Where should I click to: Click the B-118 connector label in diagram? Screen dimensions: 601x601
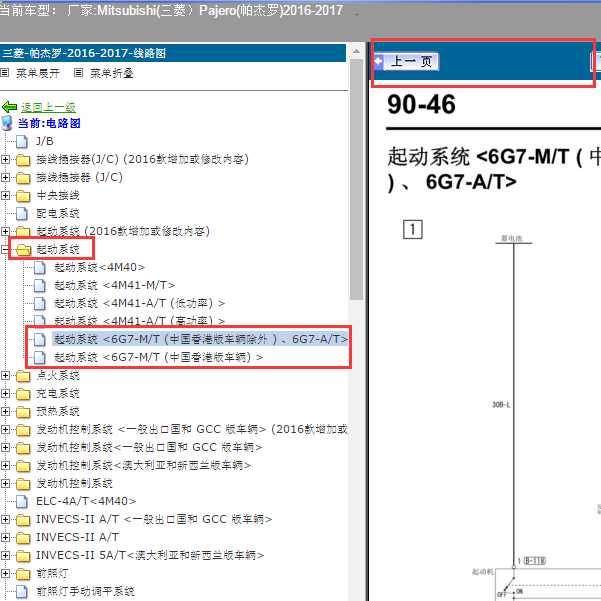(x=534, y=561)
